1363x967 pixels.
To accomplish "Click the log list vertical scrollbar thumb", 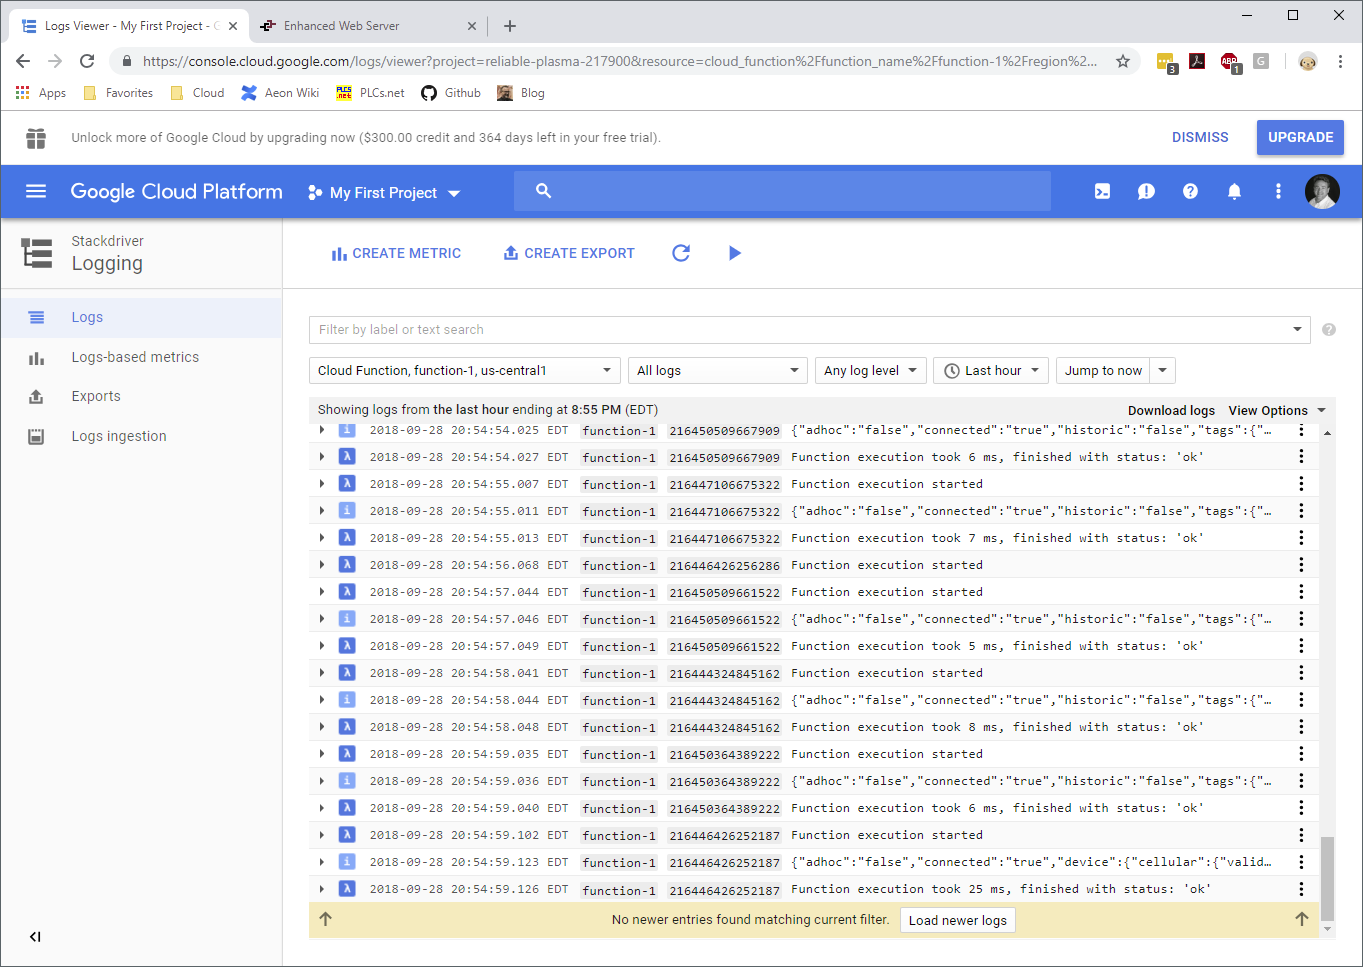I will coord(1327,877).
